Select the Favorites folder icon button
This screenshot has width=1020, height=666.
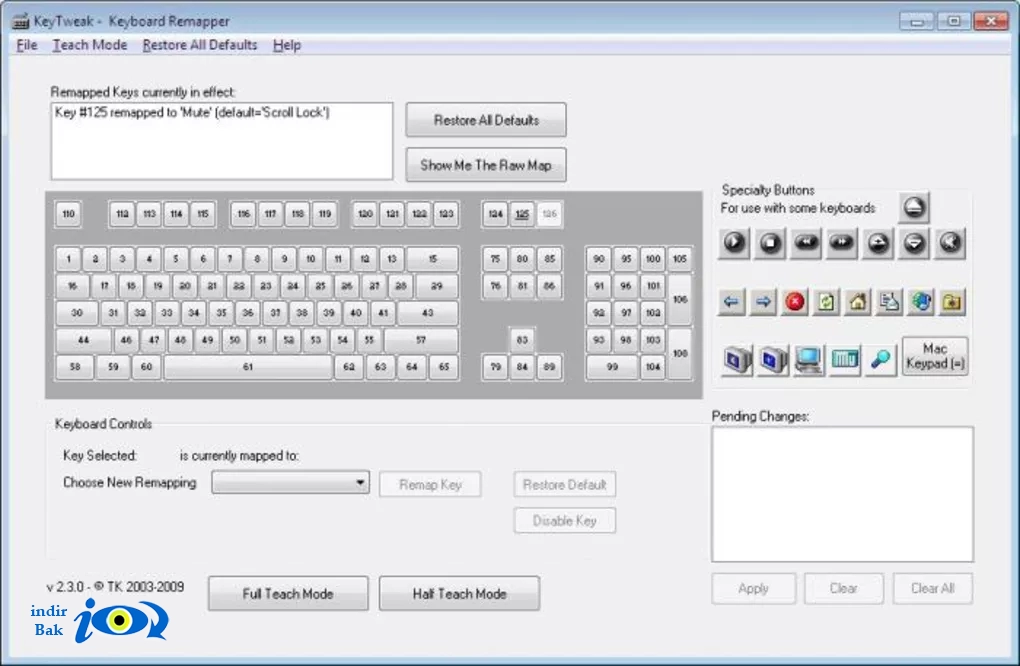click(952, 302)
